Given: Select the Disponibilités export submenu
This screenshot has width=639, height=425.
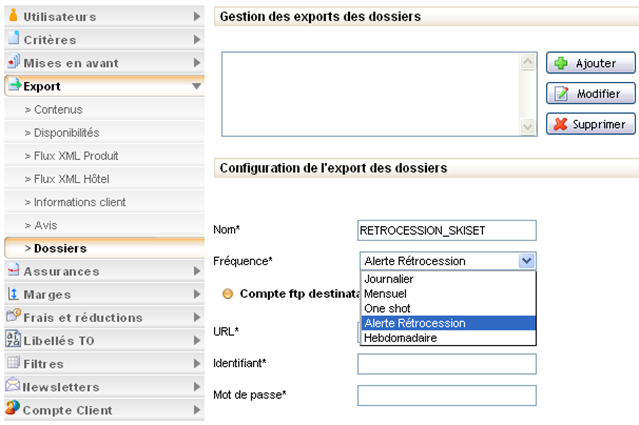Looking at the screenshot, I should pos(67,132).
